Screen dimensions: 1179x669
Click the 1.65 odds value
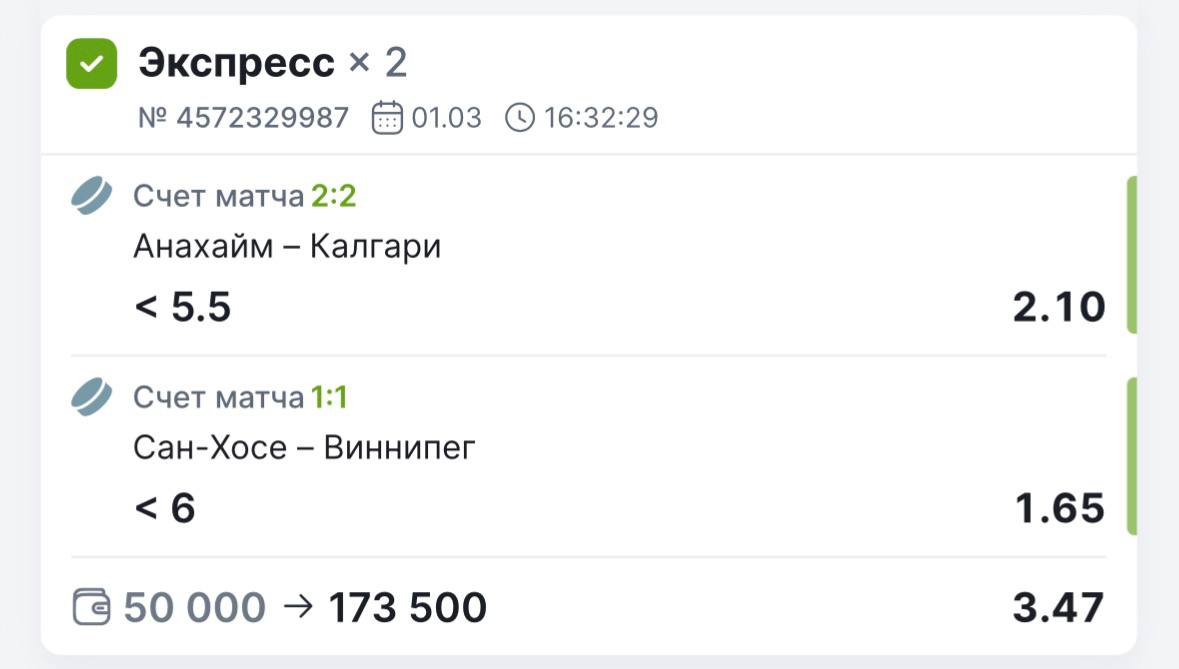(1060, 508)
